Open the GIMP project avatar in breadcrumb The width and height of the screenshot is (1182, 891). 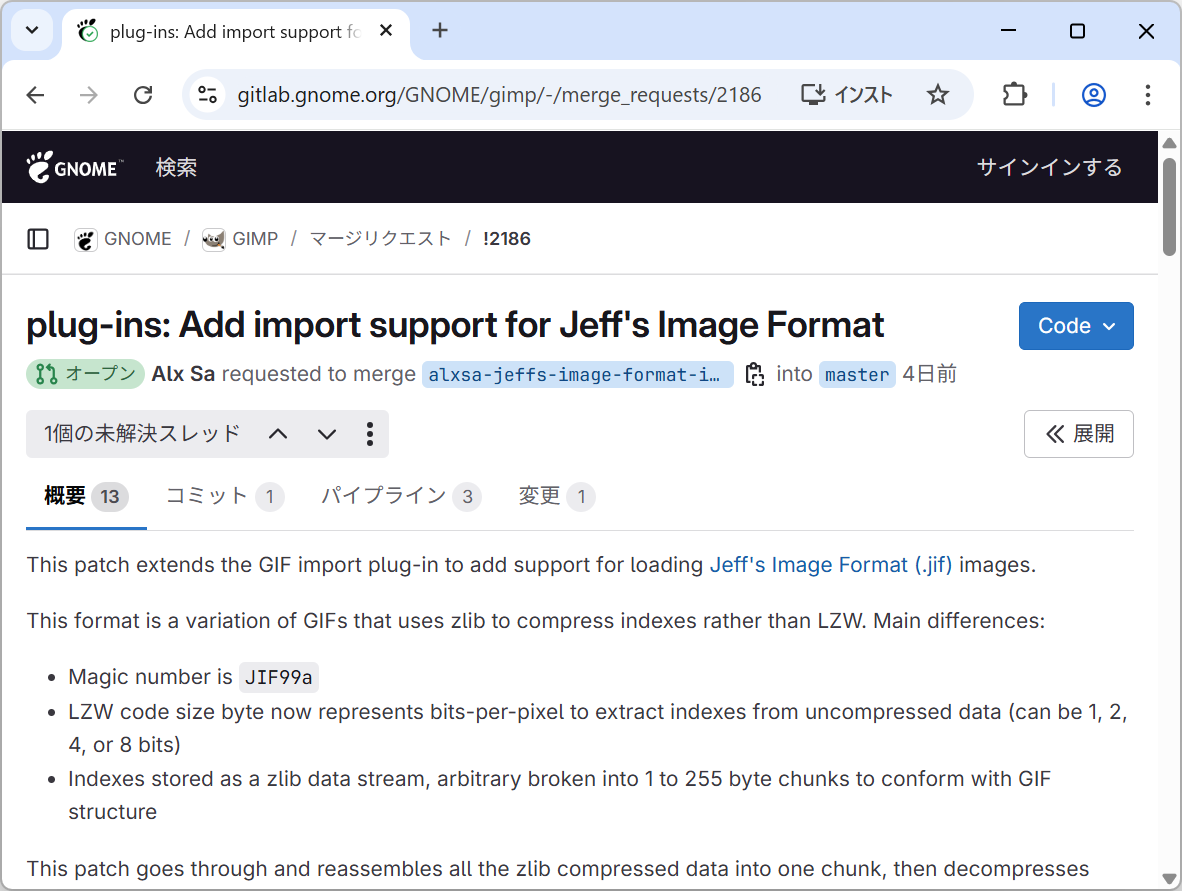click(x=214, y=239)
